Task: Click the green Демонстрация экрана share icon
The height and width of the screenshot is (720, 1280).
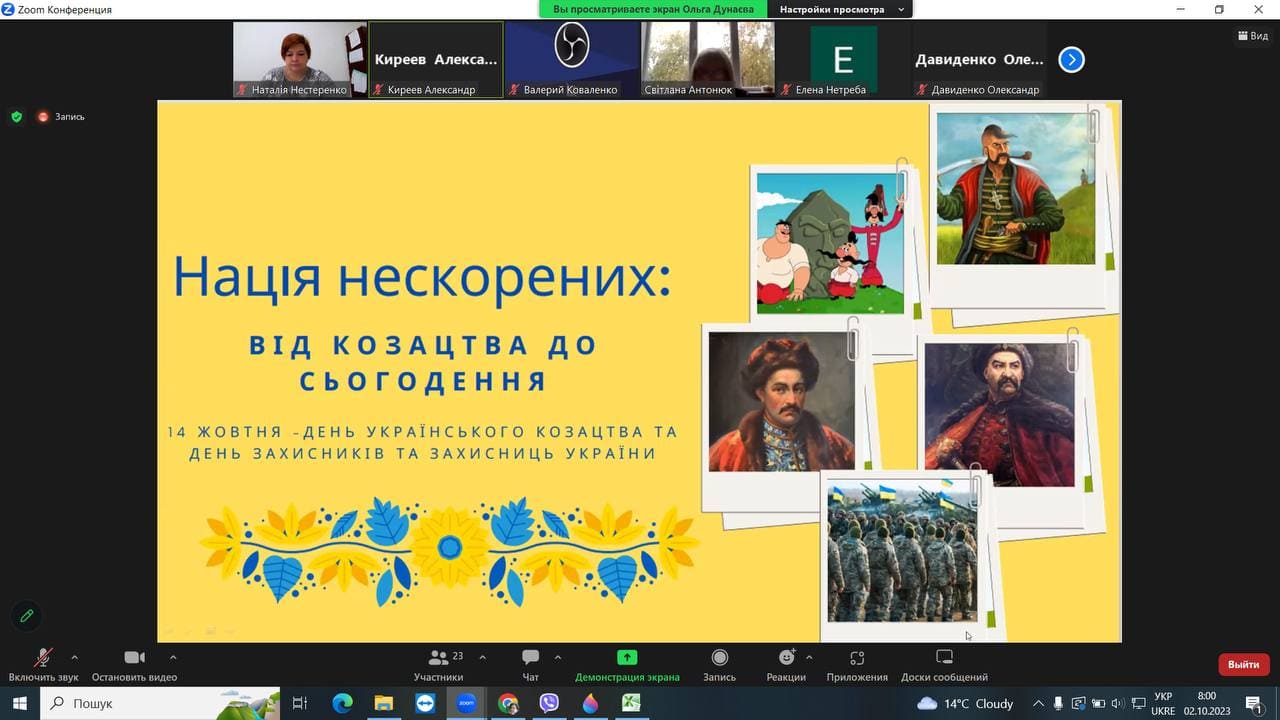Action: click(x=627, y=658)
